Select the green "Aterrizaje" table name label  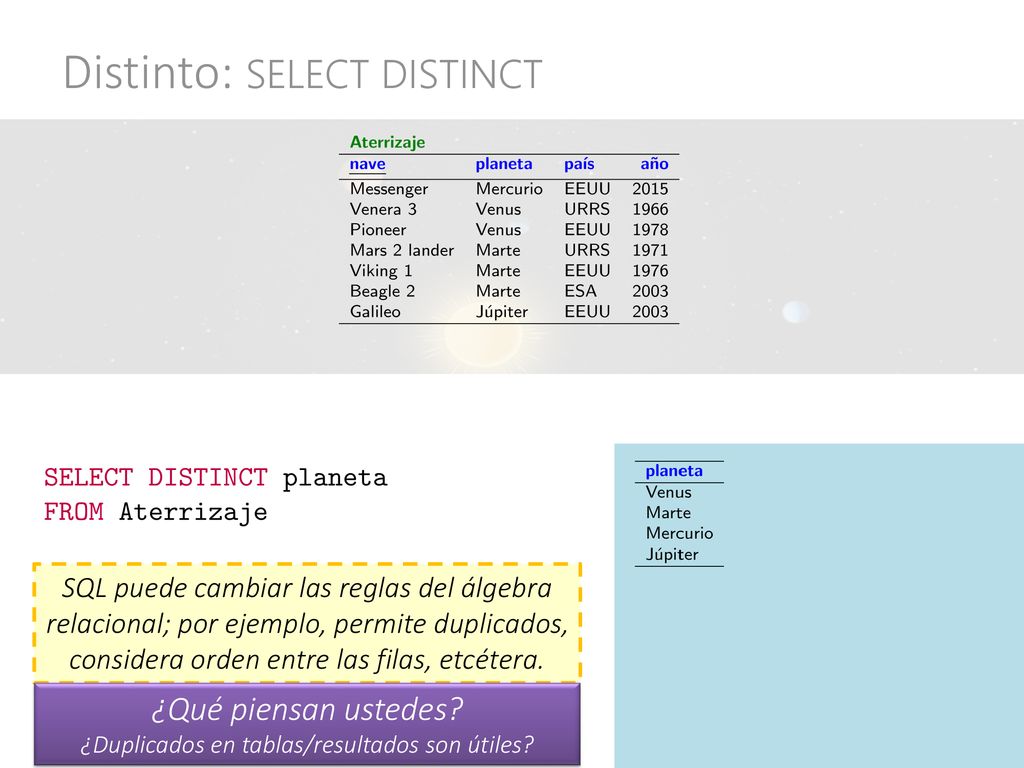click(387, 142)
